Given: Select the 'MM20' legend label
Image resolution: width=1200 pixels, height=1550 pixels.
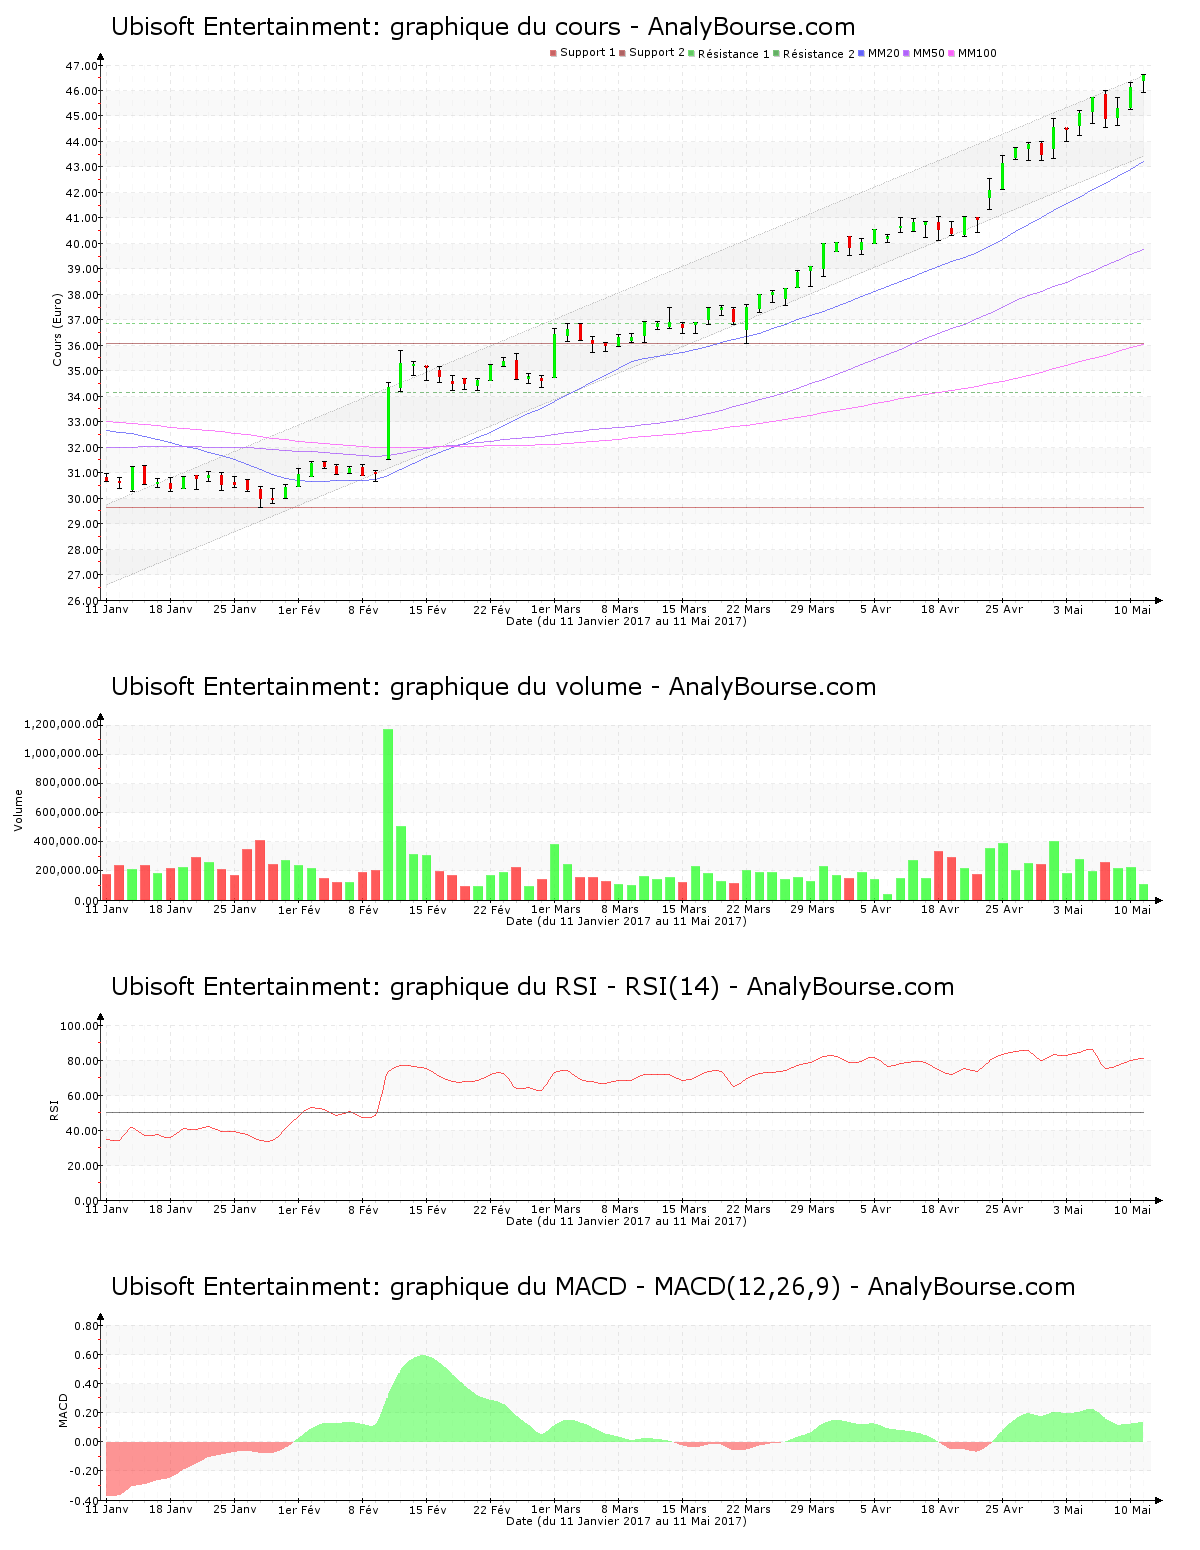Looking at the screenshot, I should 884,53.
